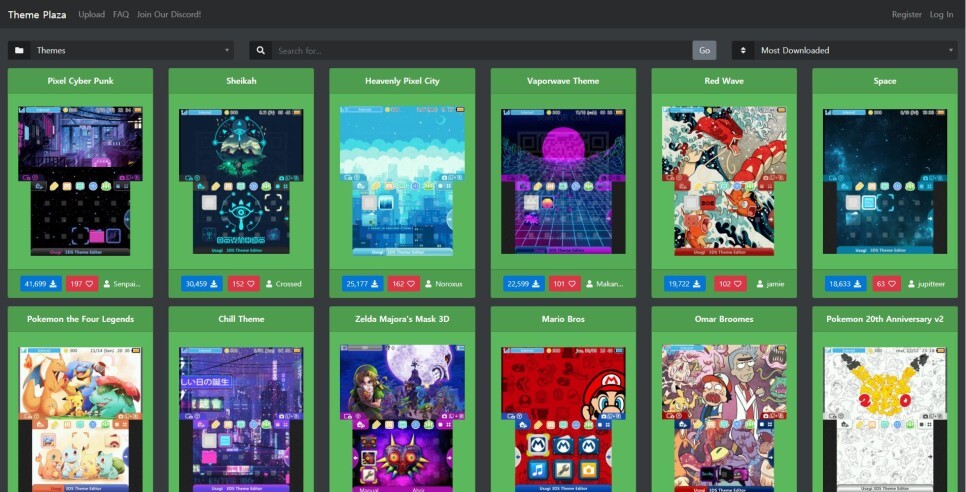Download Pixel Cyber Punk via 41,699 button
The width and height of the screenshot is (966, 492).
point(41,284)
